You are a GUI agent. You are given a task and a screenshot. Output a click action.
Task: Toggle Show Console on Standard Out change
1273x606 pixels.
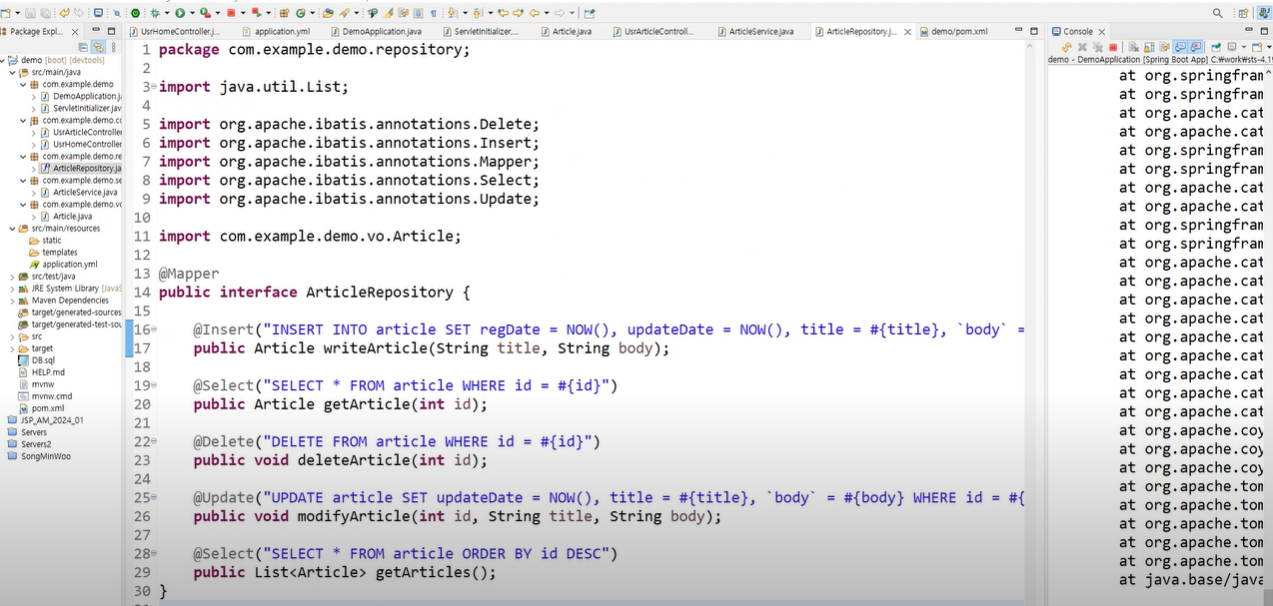1180,47
